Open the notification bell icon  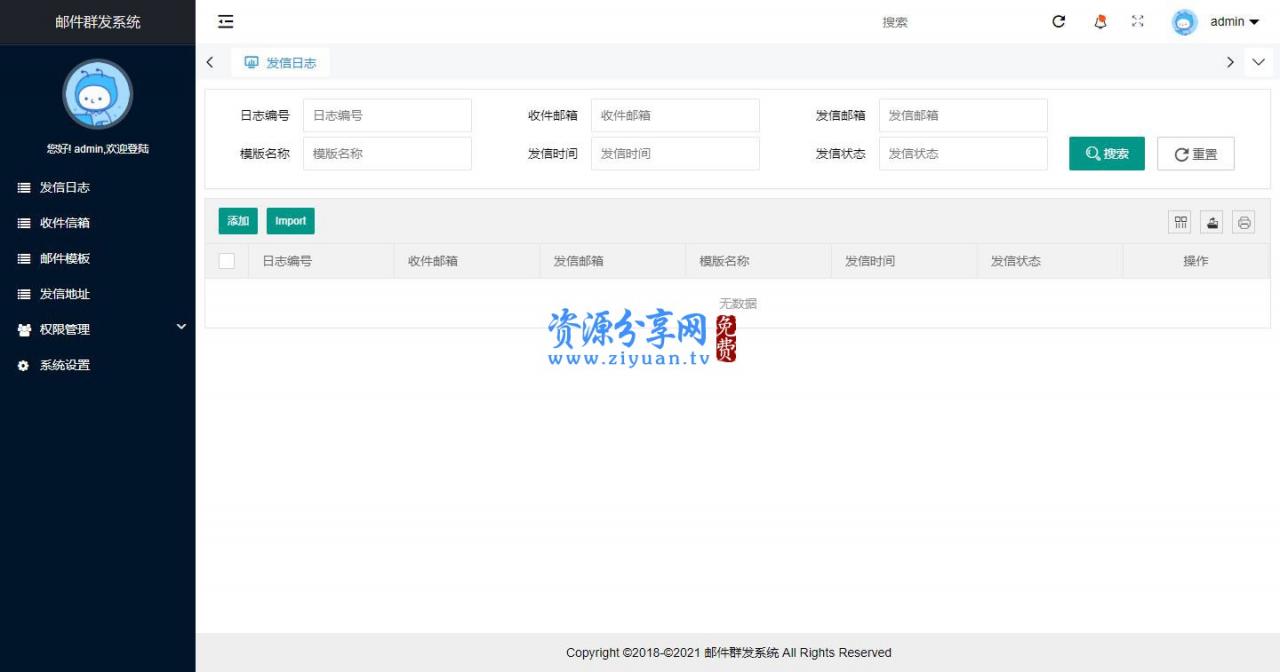tap(1101, 21)
